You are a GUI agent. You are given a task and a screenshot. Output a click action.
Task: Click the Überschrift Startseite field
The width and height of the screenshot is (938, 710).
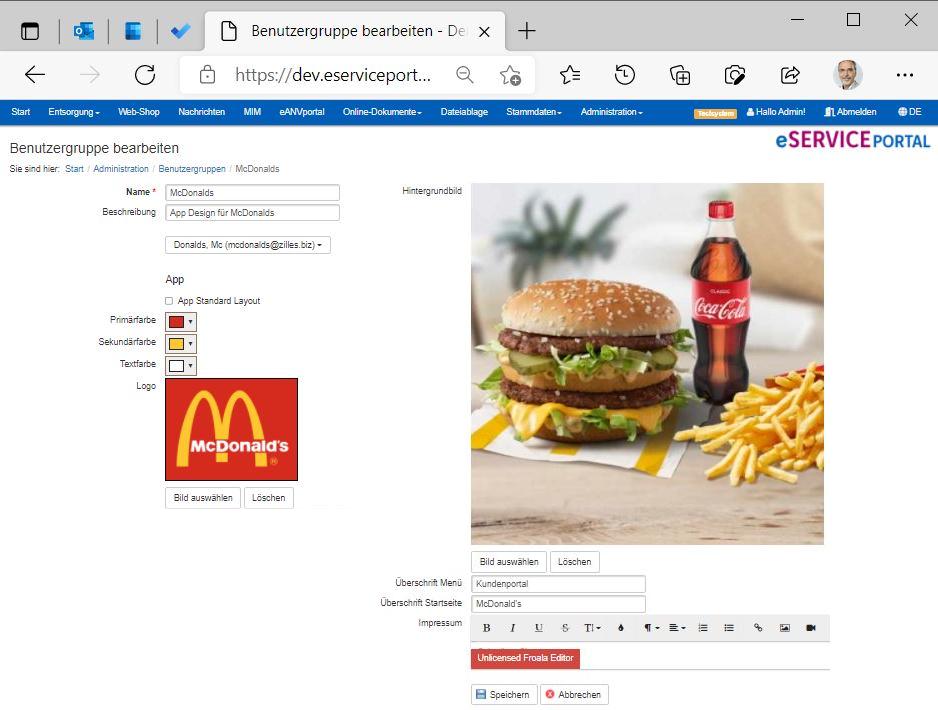559,604
